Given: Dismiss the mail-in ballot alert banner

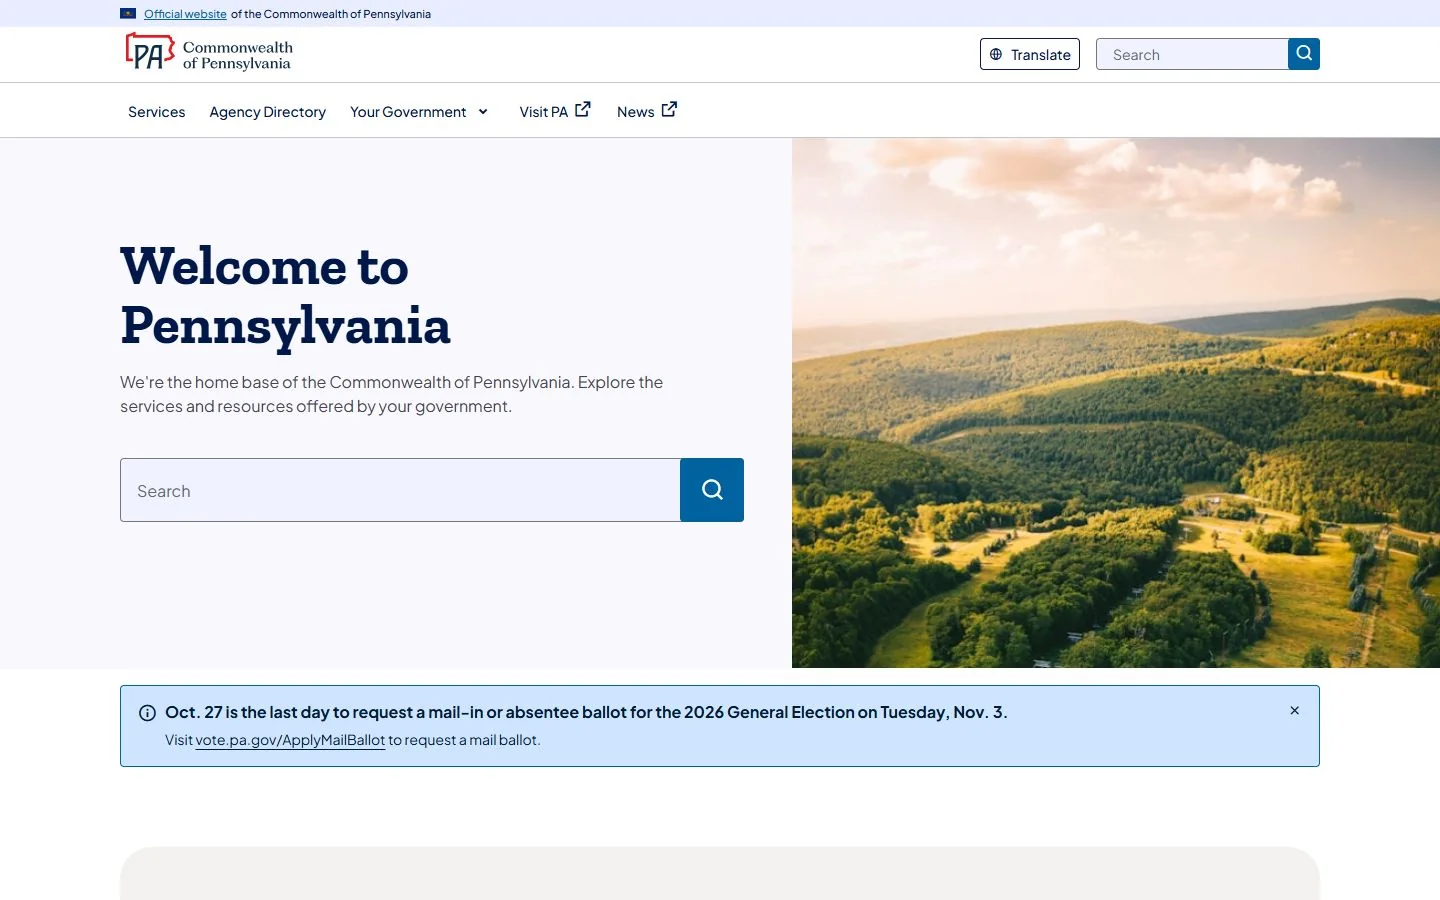Looking at the screenshot, I should tap(1294, 710).
